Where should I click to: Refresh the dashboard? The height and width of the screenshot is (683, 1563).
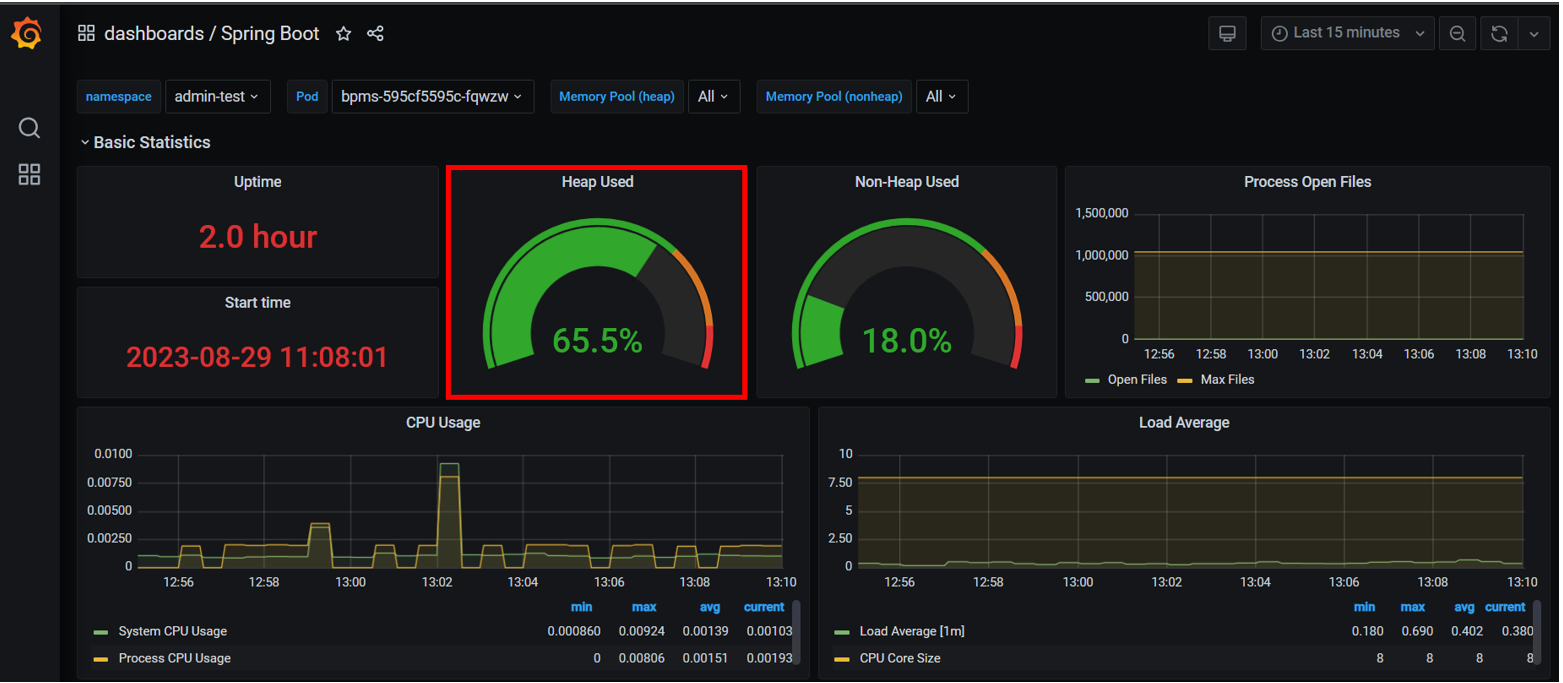(1499, 33)
